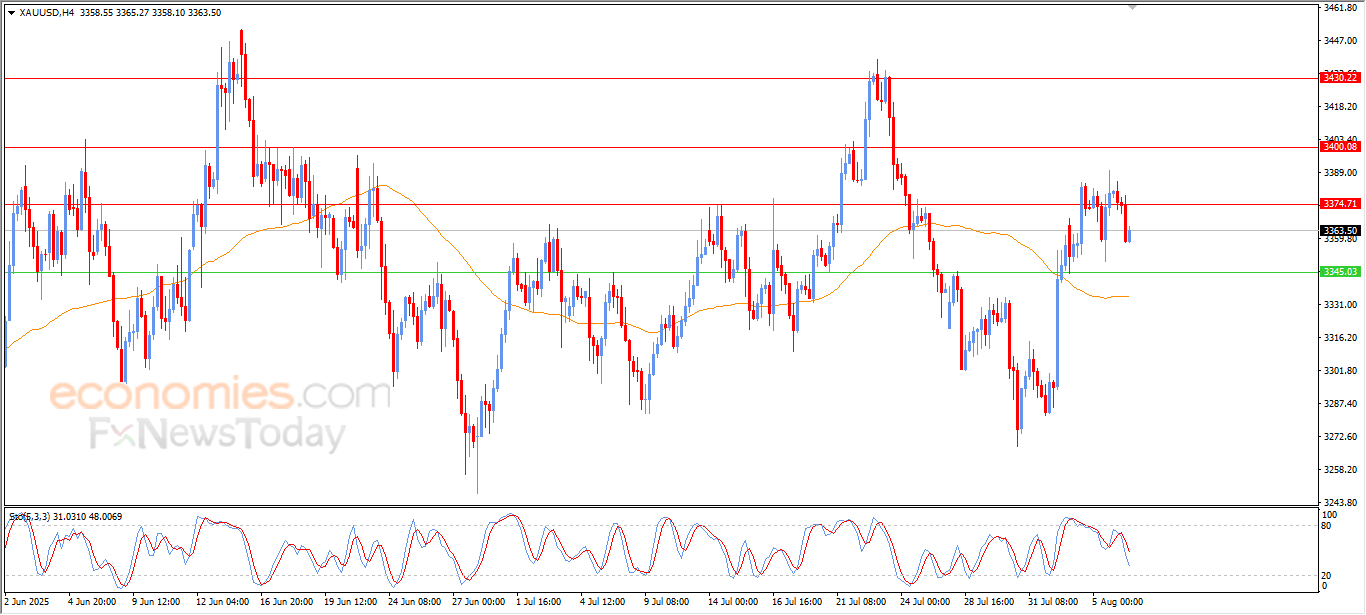Viewport: 1366px width, 615px height.
Task: Click the stochastic 20 level label
Action: coord(1327,575)
